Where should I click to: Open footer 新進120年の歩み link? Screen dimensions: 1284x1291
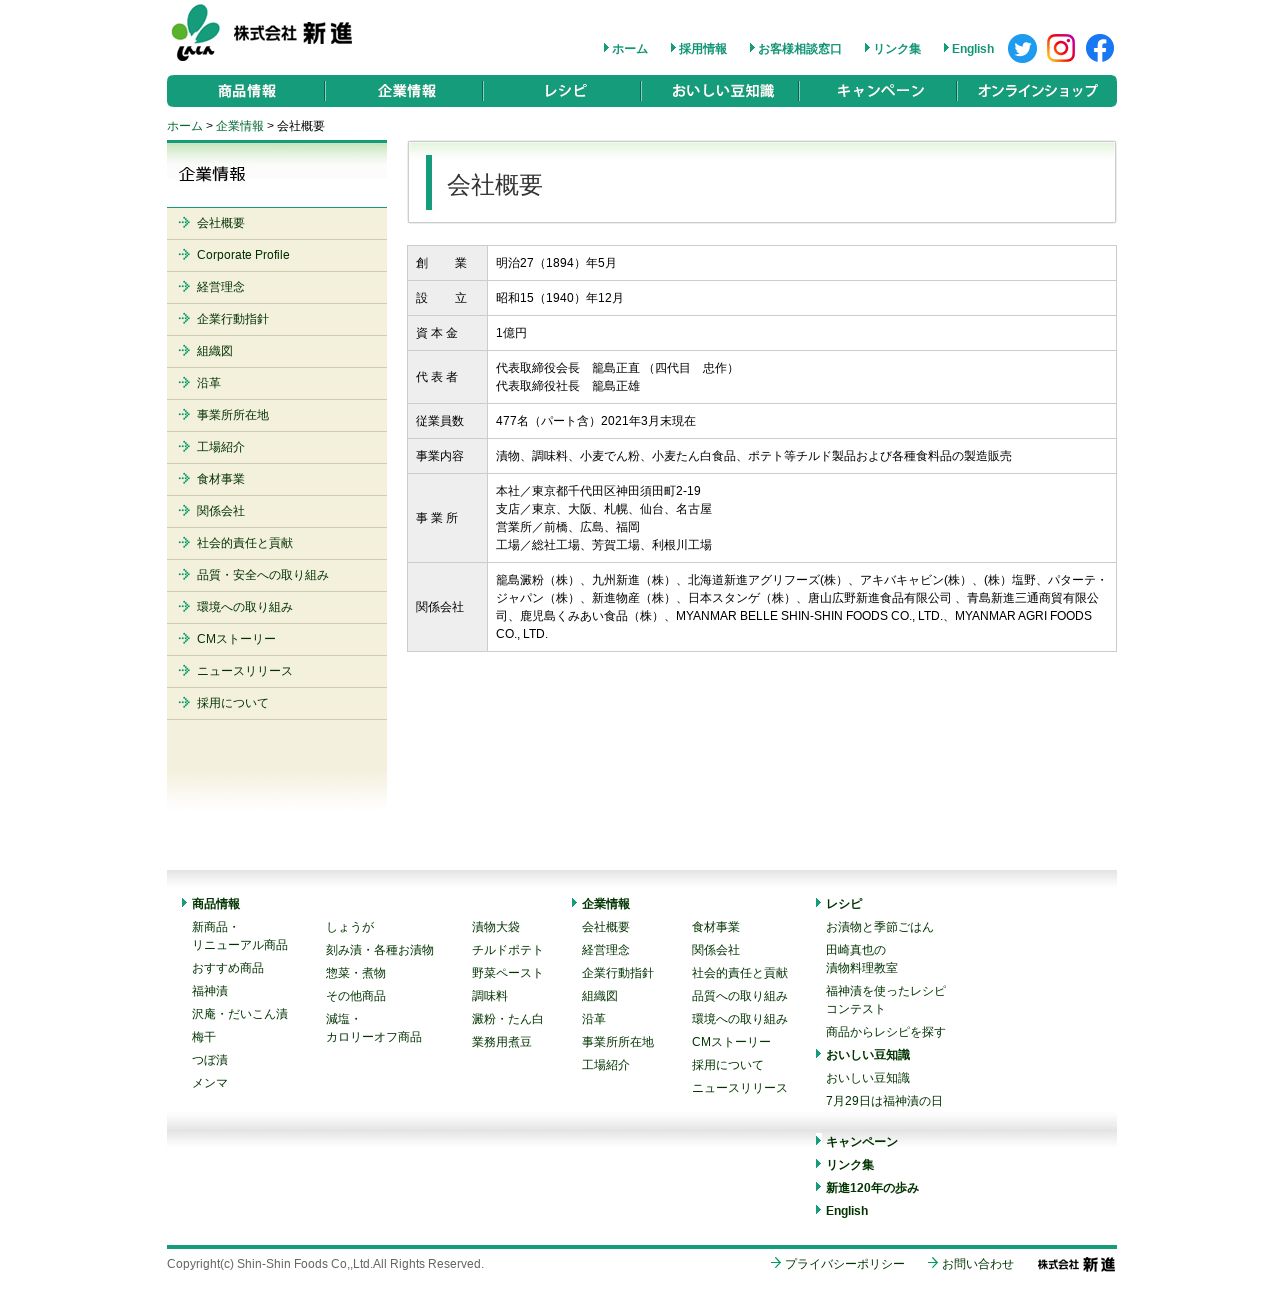pos(872,1188)
